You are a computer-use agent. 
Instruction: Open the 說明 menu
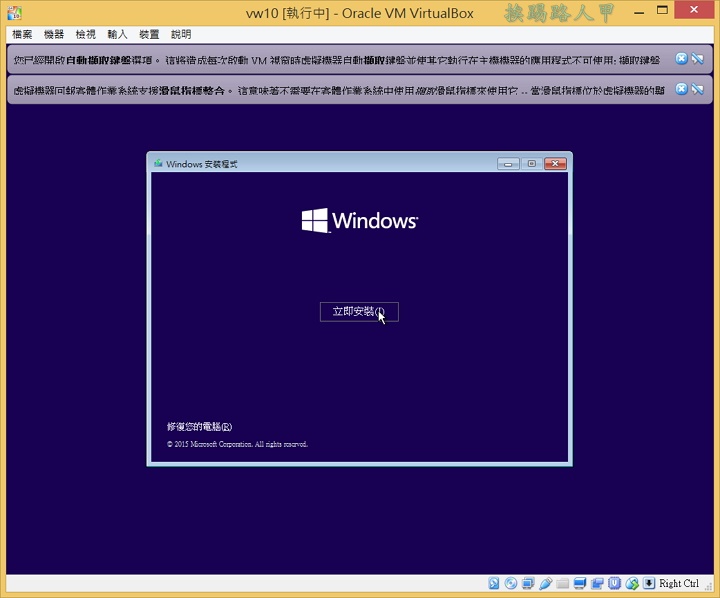click(x=181, y=34)
